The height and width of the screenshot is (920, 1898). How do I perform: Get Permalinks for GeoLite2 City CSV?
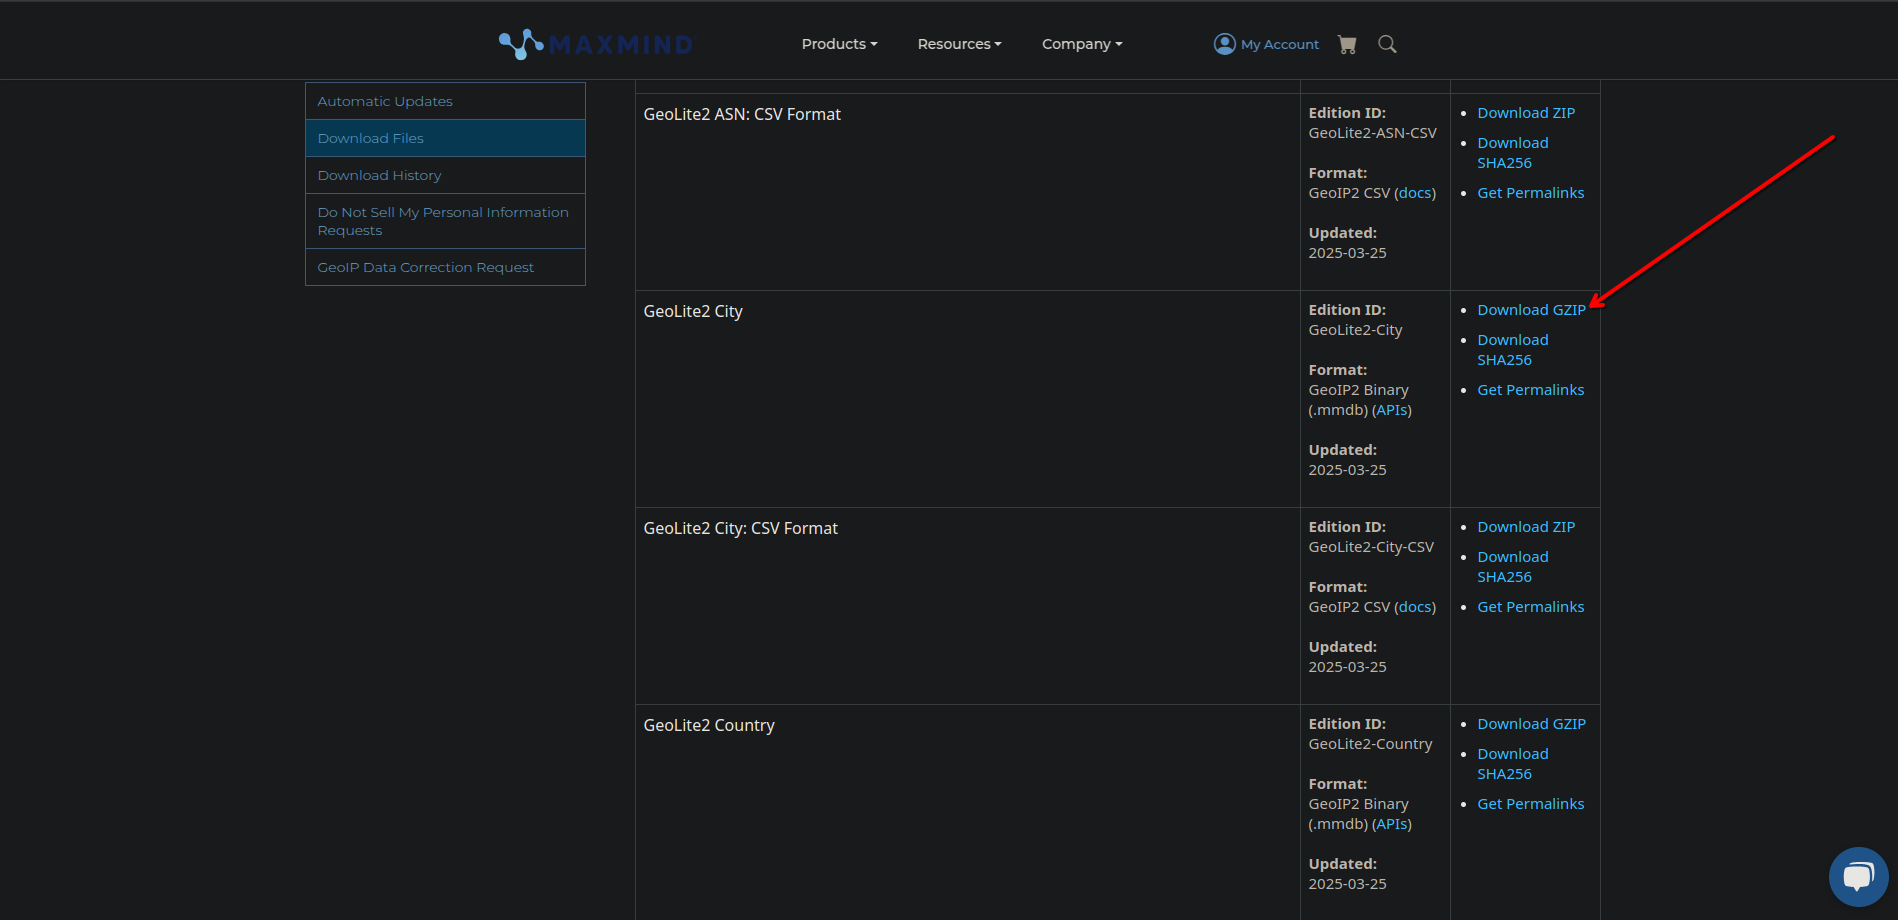(1530, 607)
